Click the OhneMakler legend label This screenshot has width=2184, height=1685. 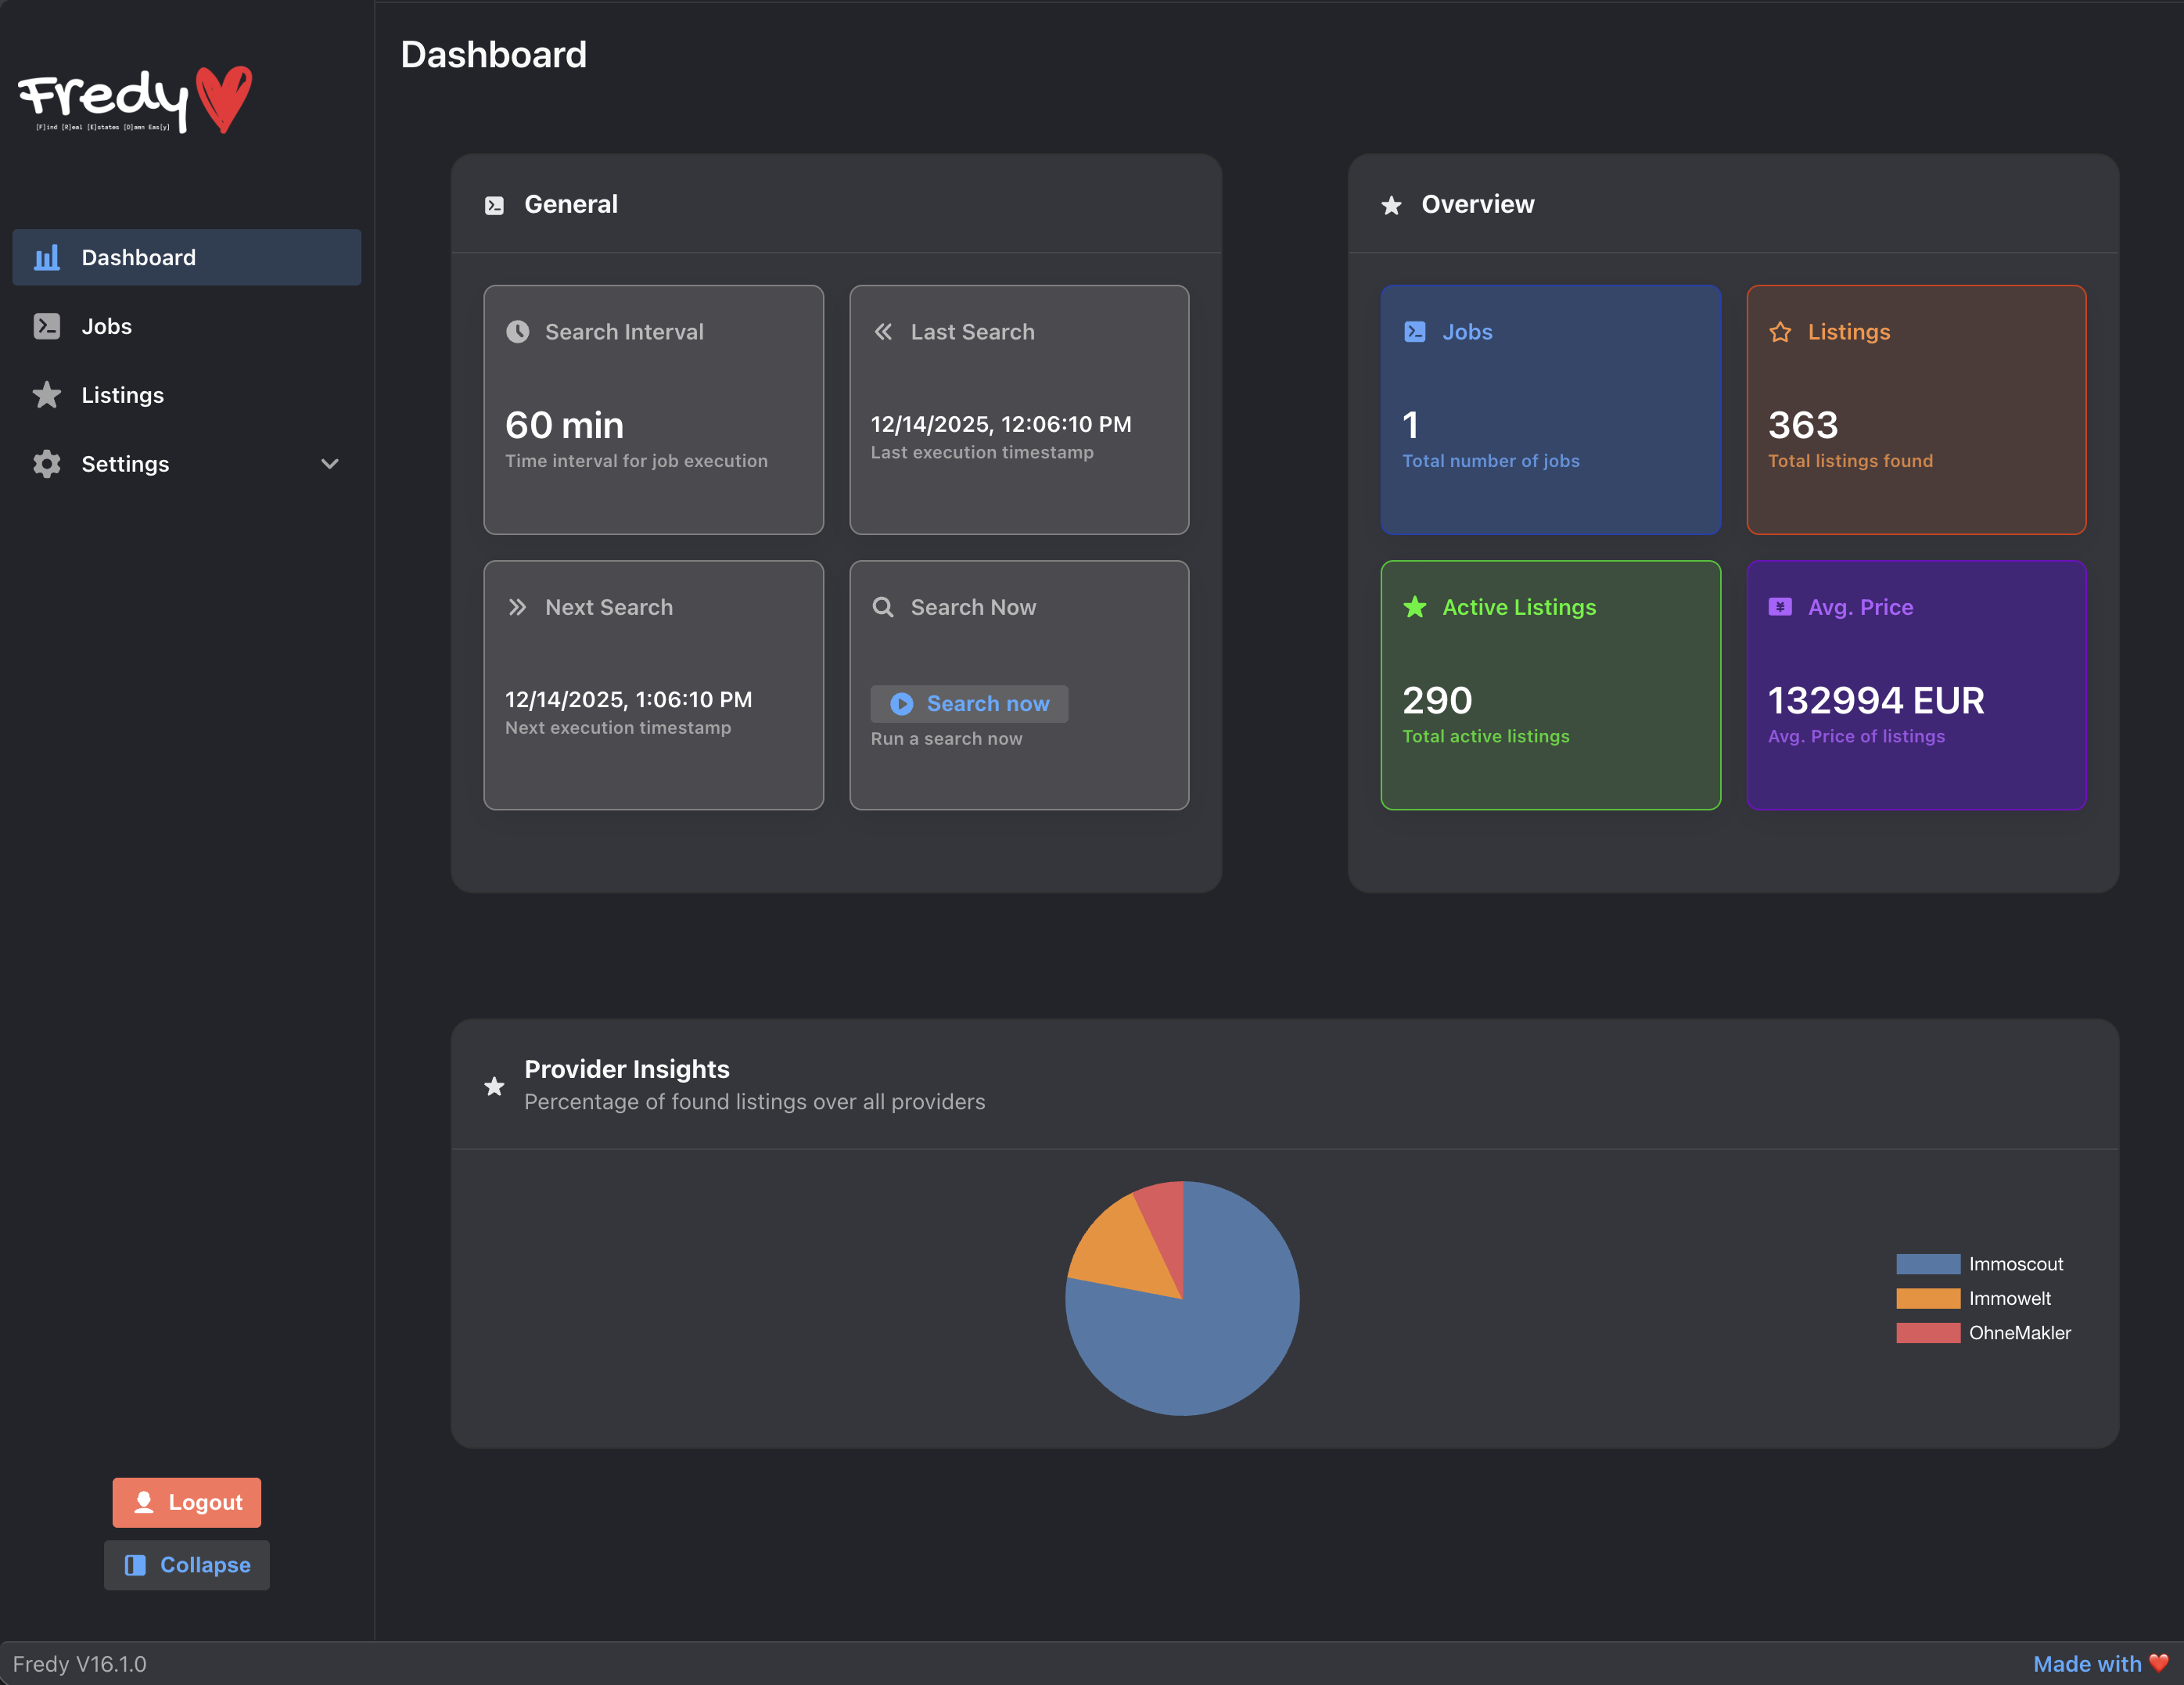[2020, 1332]
